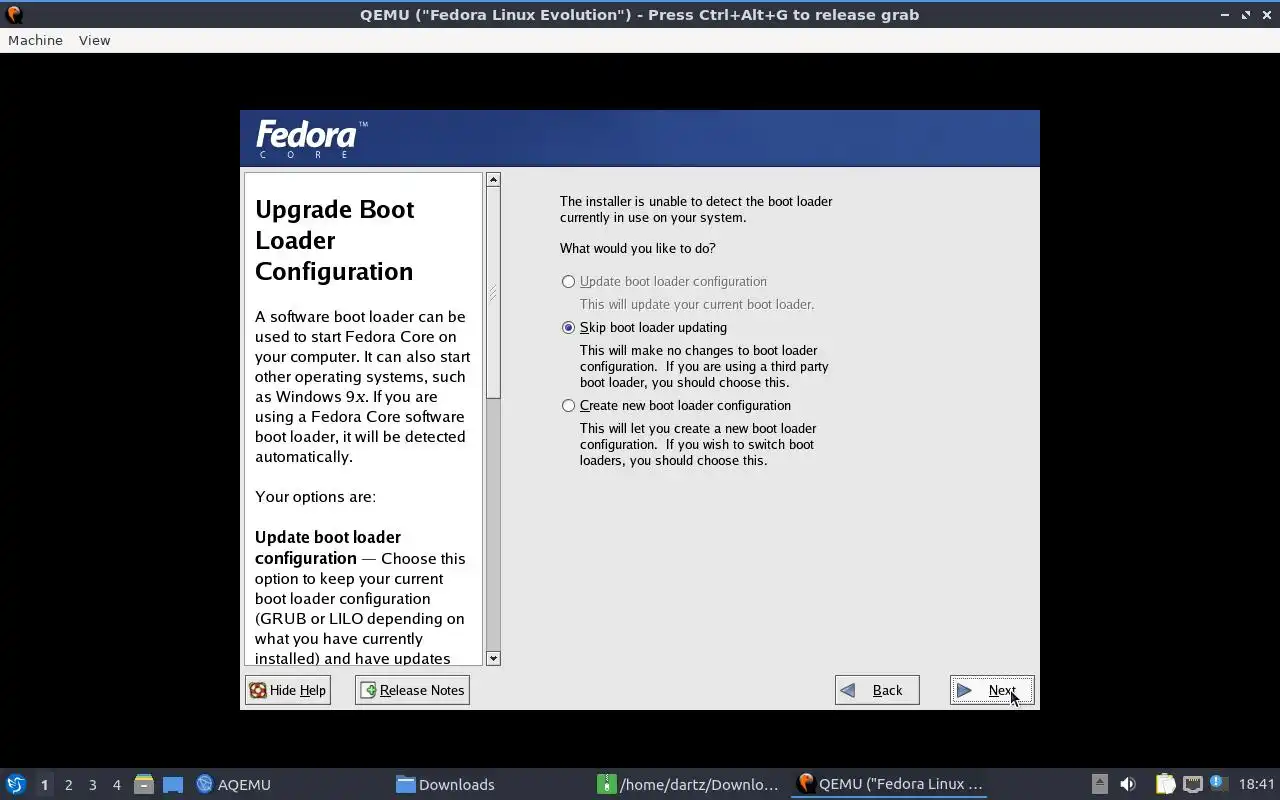Select Skip boot loader updating radio
Viewport: 1280px width, 800px height.
568,327
